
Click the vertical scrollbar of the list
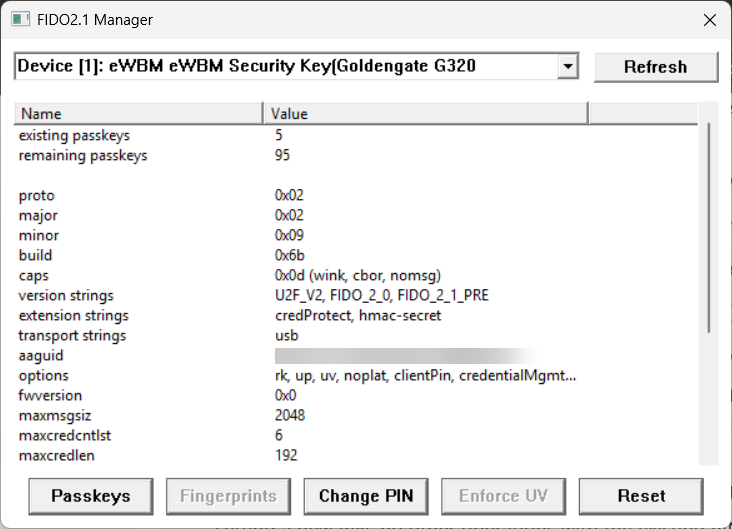click(x=709, y=228)
